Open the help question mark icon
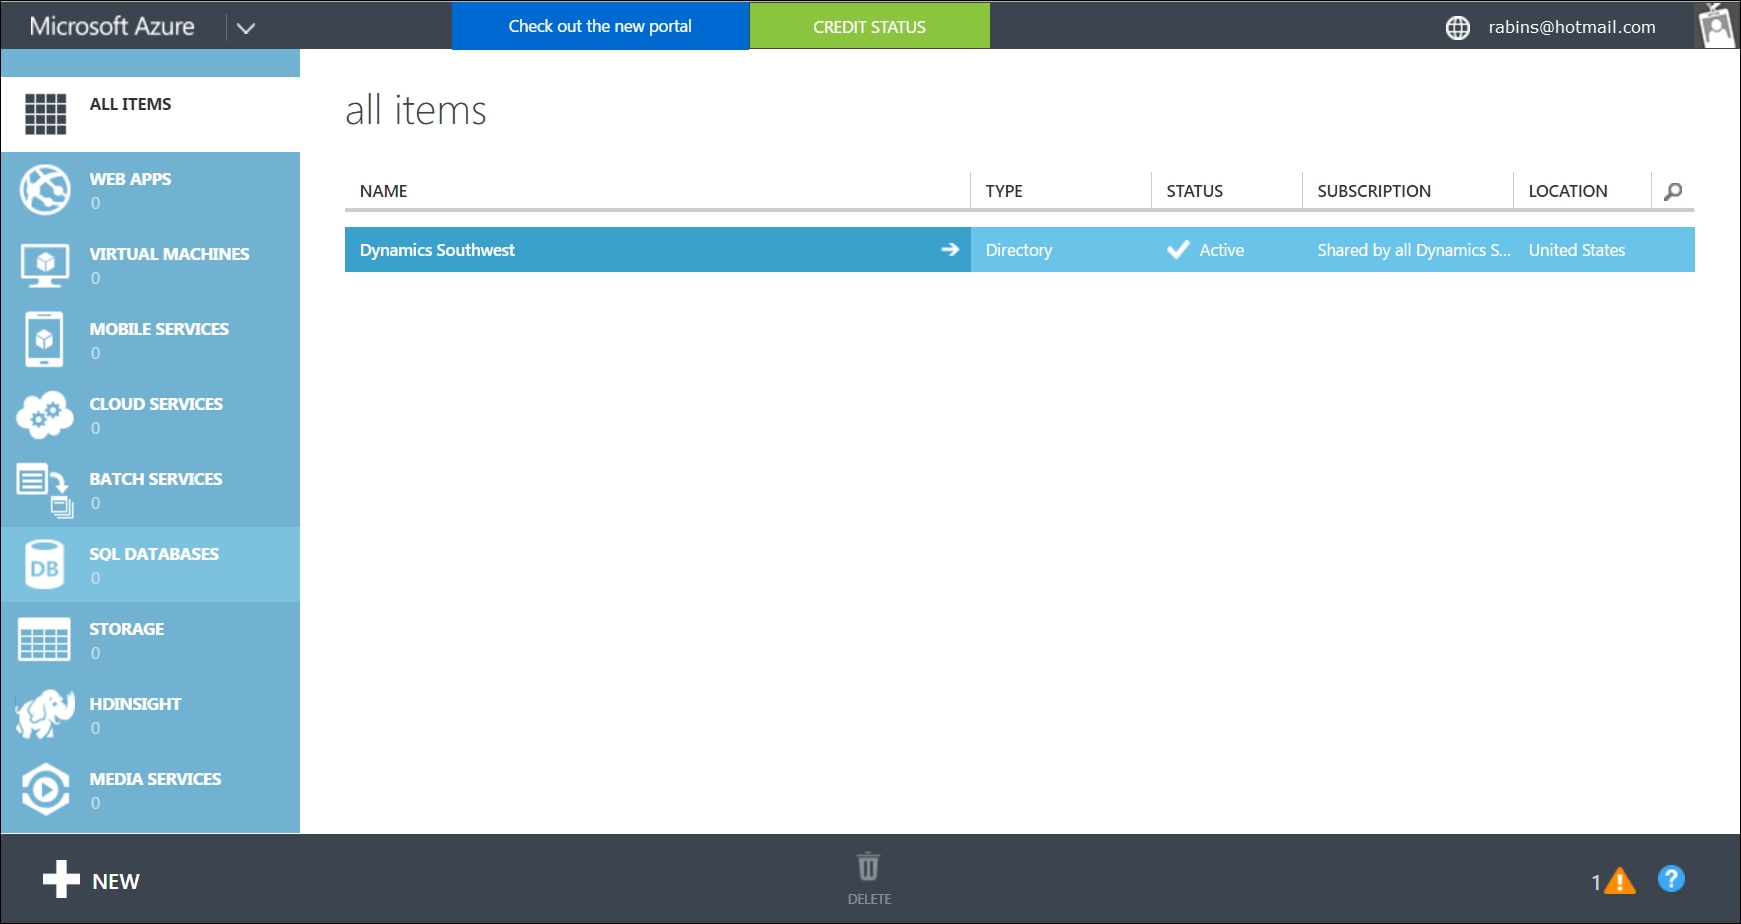This screenshot has width=1741, height=924. (1671, 879)
